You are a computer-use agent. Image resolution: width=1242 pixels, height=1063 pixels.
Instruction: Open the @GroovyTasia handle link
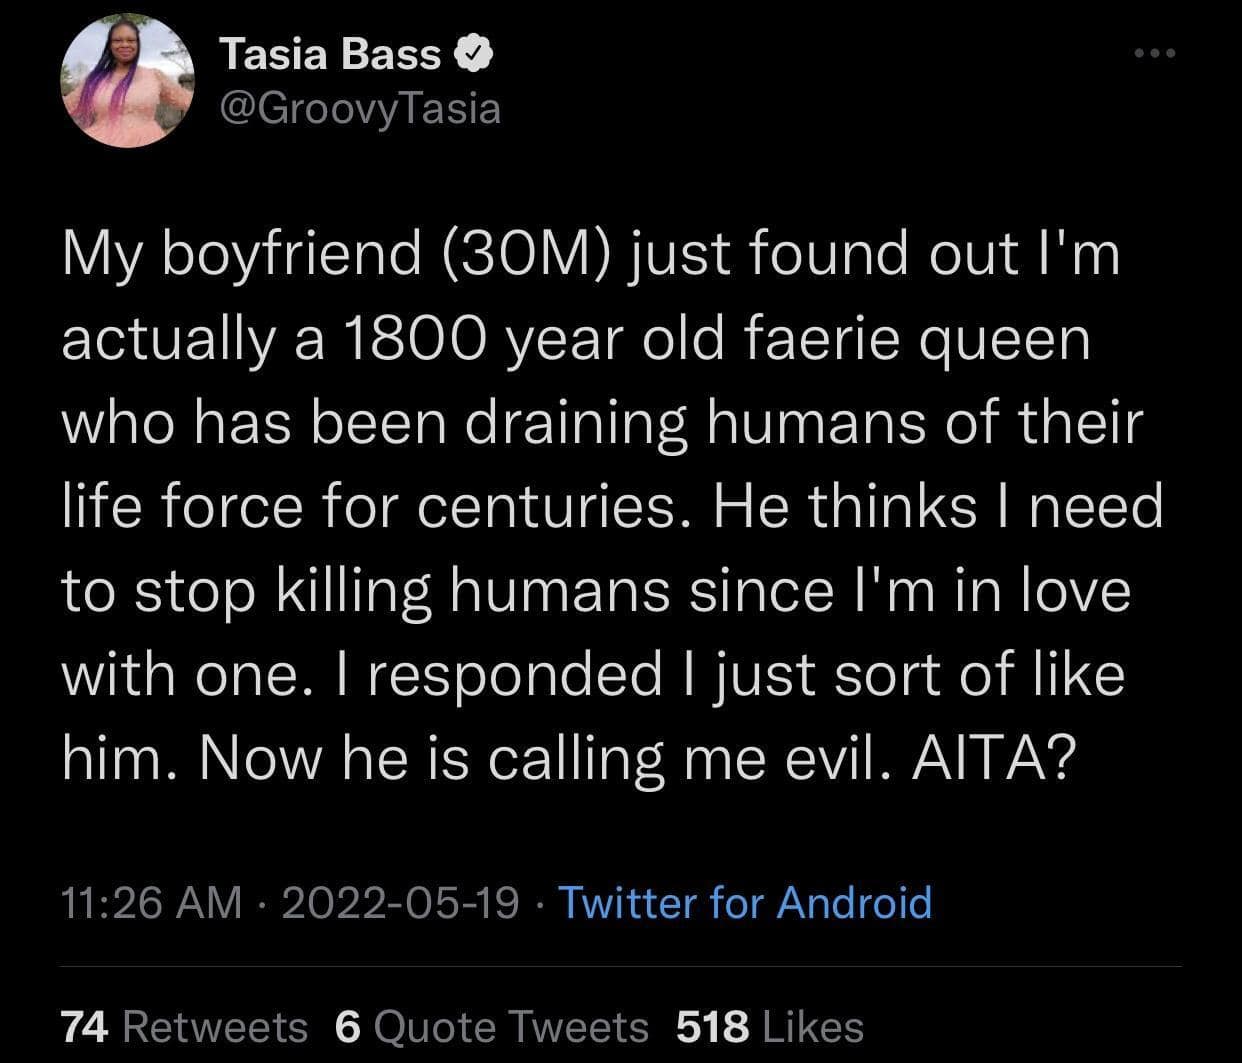pos(360,108)
